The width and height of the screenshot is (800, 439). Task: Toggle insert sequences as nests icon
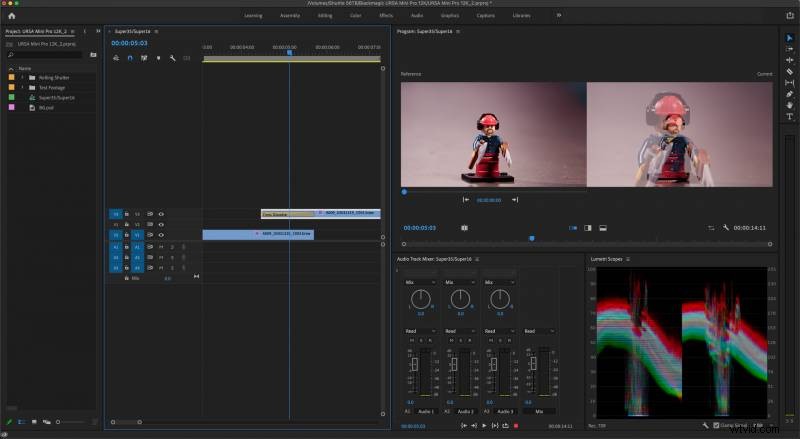tap(116, 58)
